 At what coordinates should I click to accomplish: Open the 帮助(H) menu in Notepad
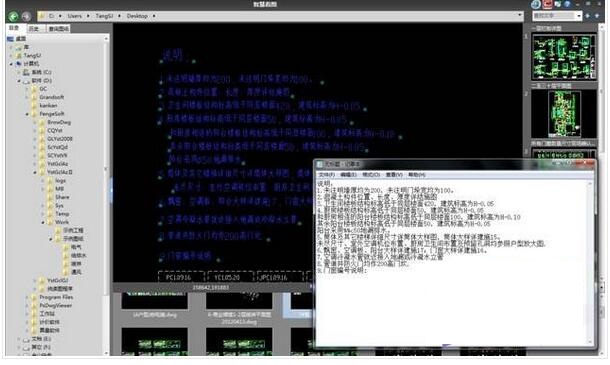click(x=417, y=175)
